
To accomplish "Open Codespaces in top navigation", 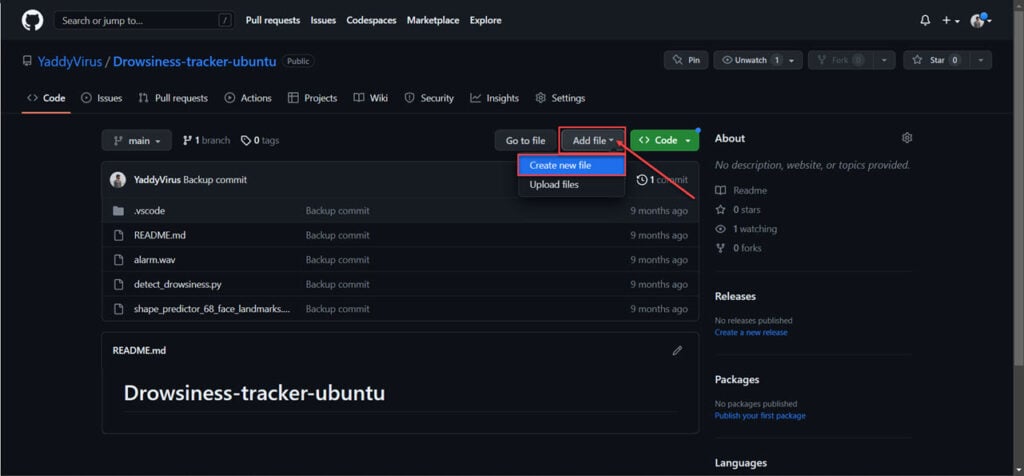I will tap(372, 20).
